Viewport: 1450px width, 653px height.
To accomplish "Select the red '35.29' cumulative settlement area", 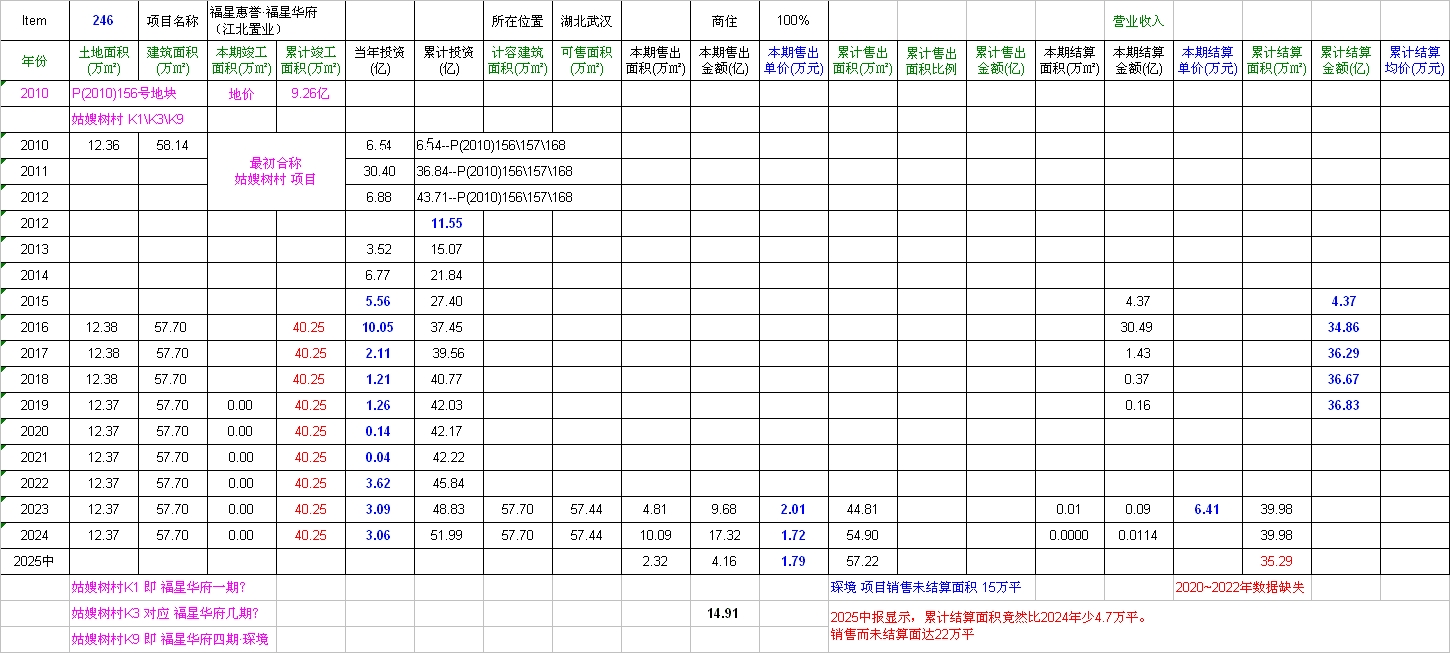I will (x=1277, y=562).
